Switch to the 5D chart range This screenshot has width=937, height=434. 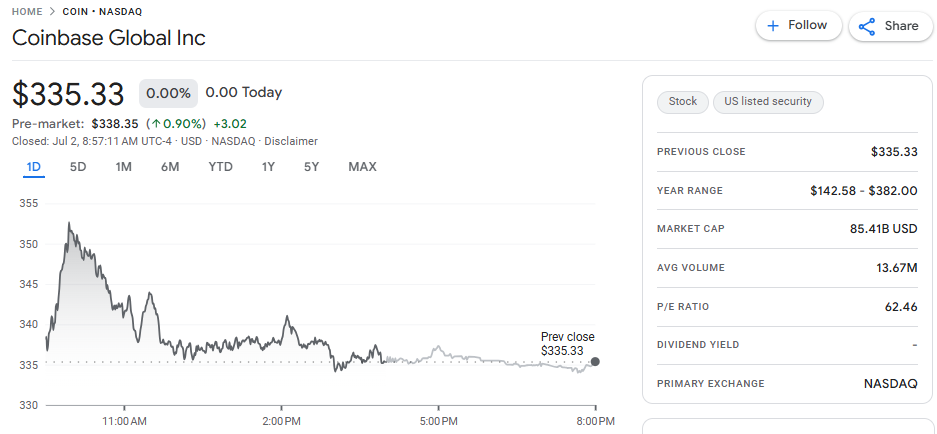[x=78, y=167]
